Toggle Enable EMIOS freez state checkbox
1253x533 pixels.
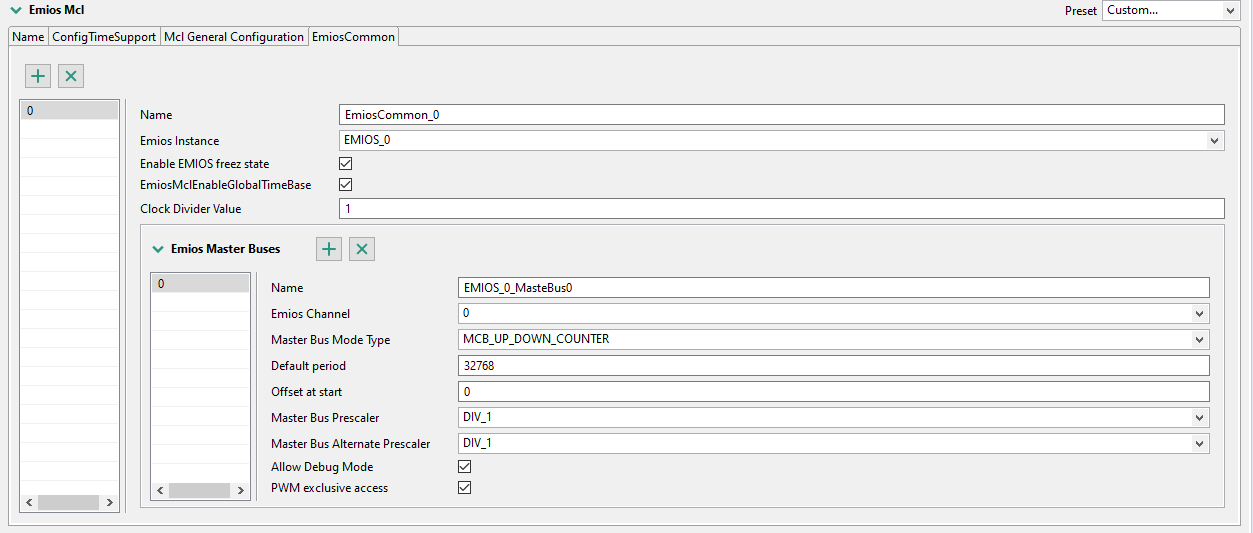click(346, 163)
